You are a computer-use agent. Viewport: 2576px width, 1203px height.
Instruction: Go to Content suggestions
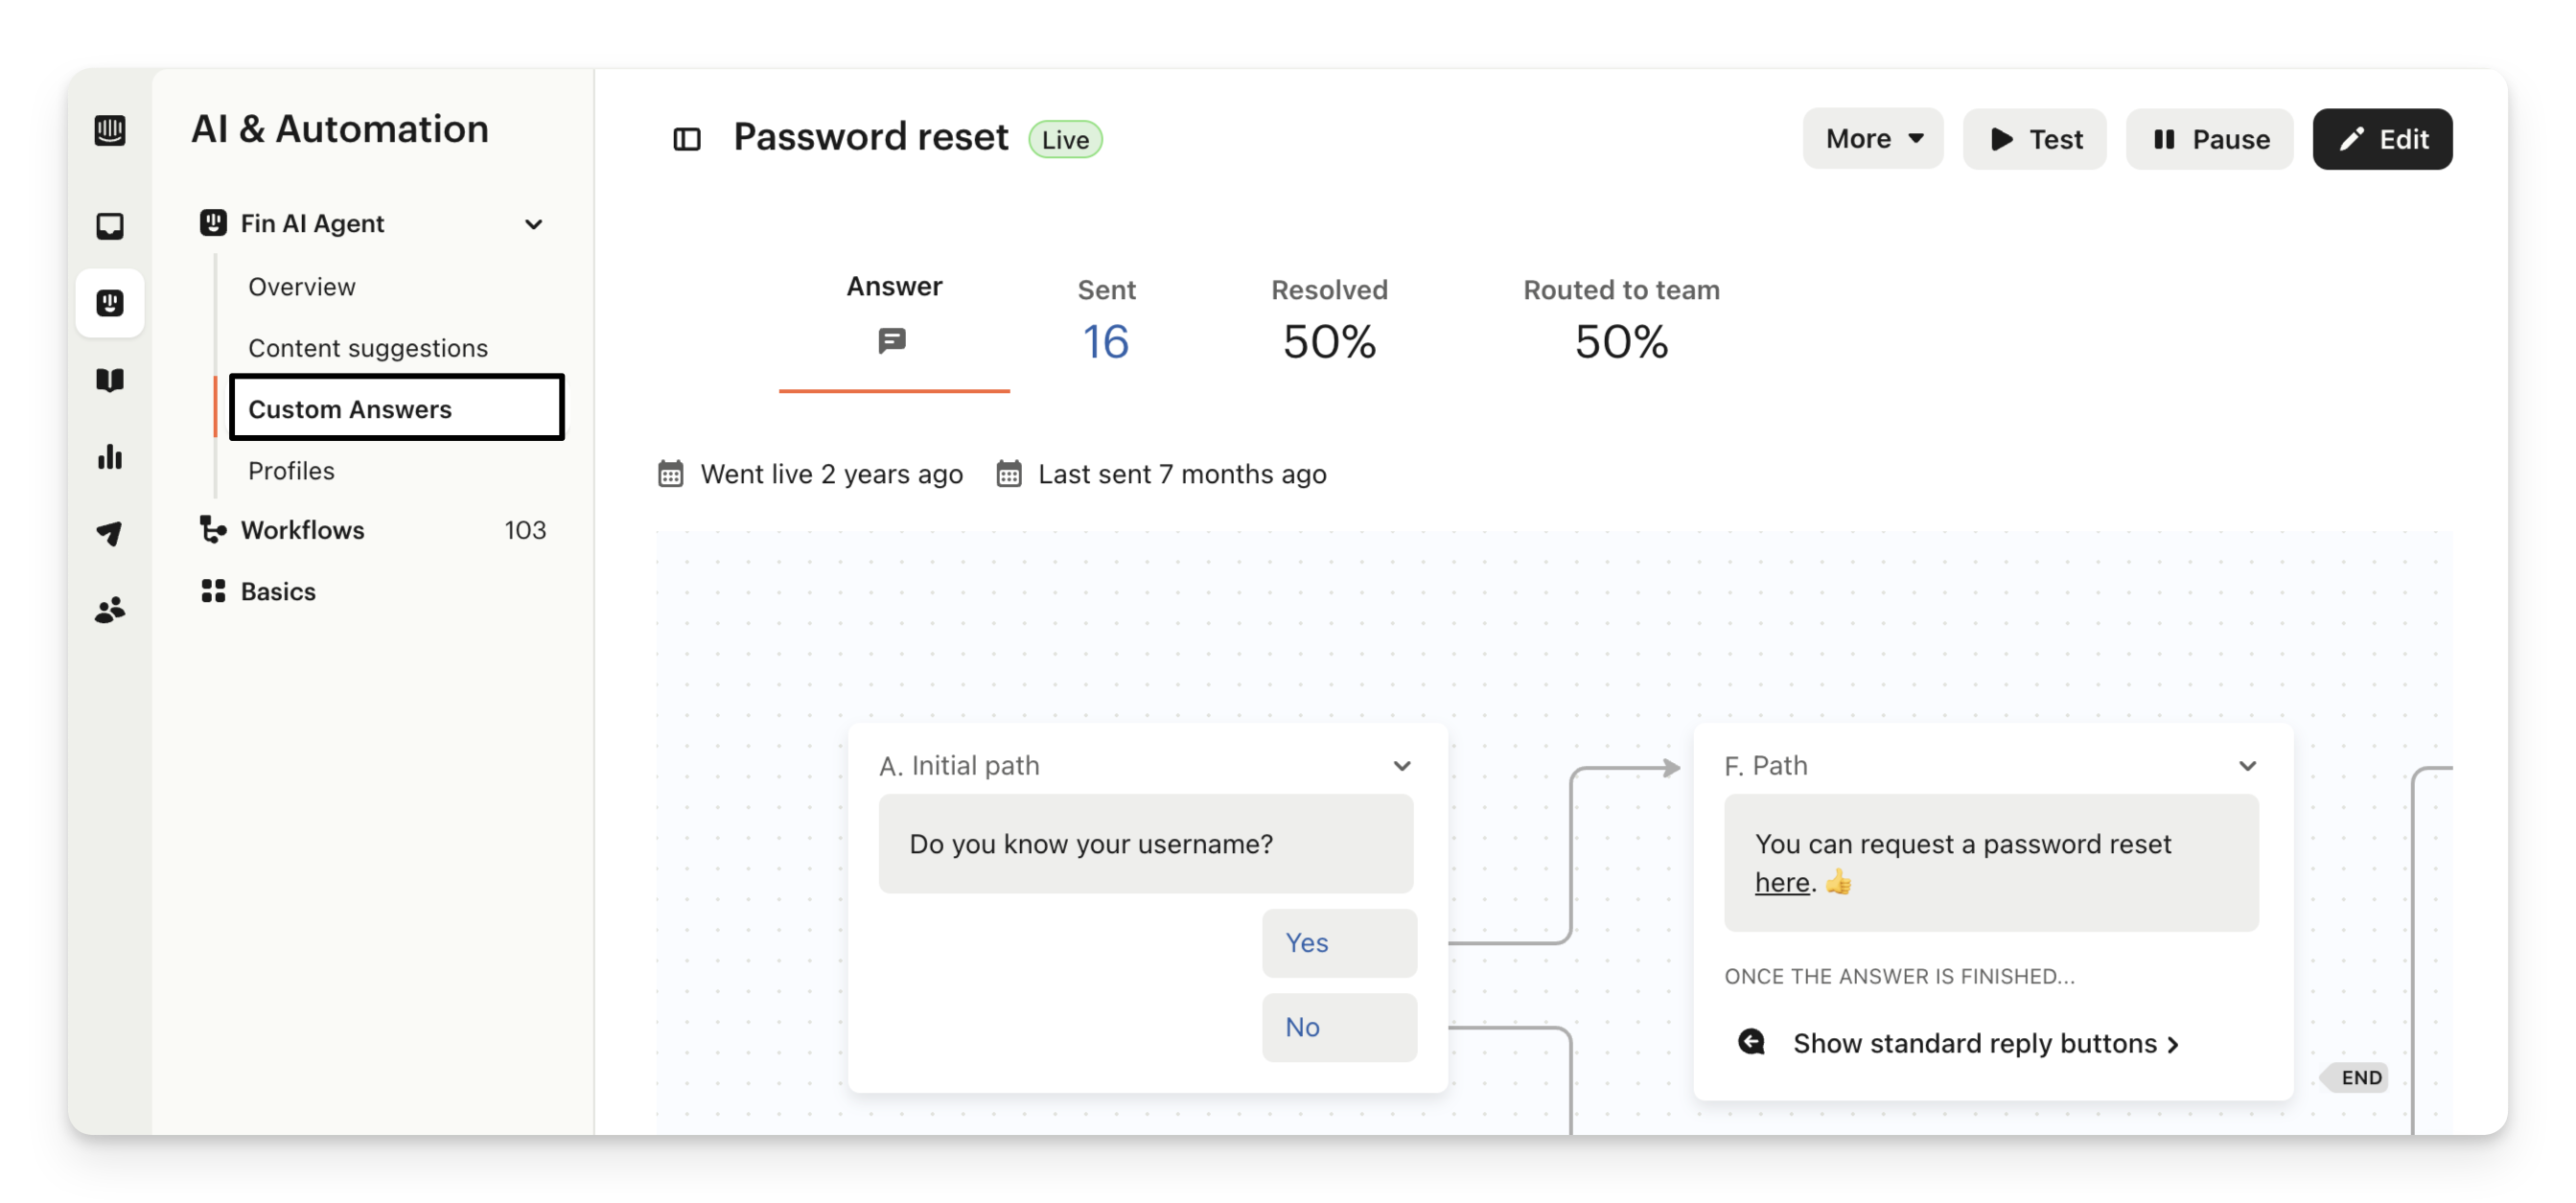(368, 348)
